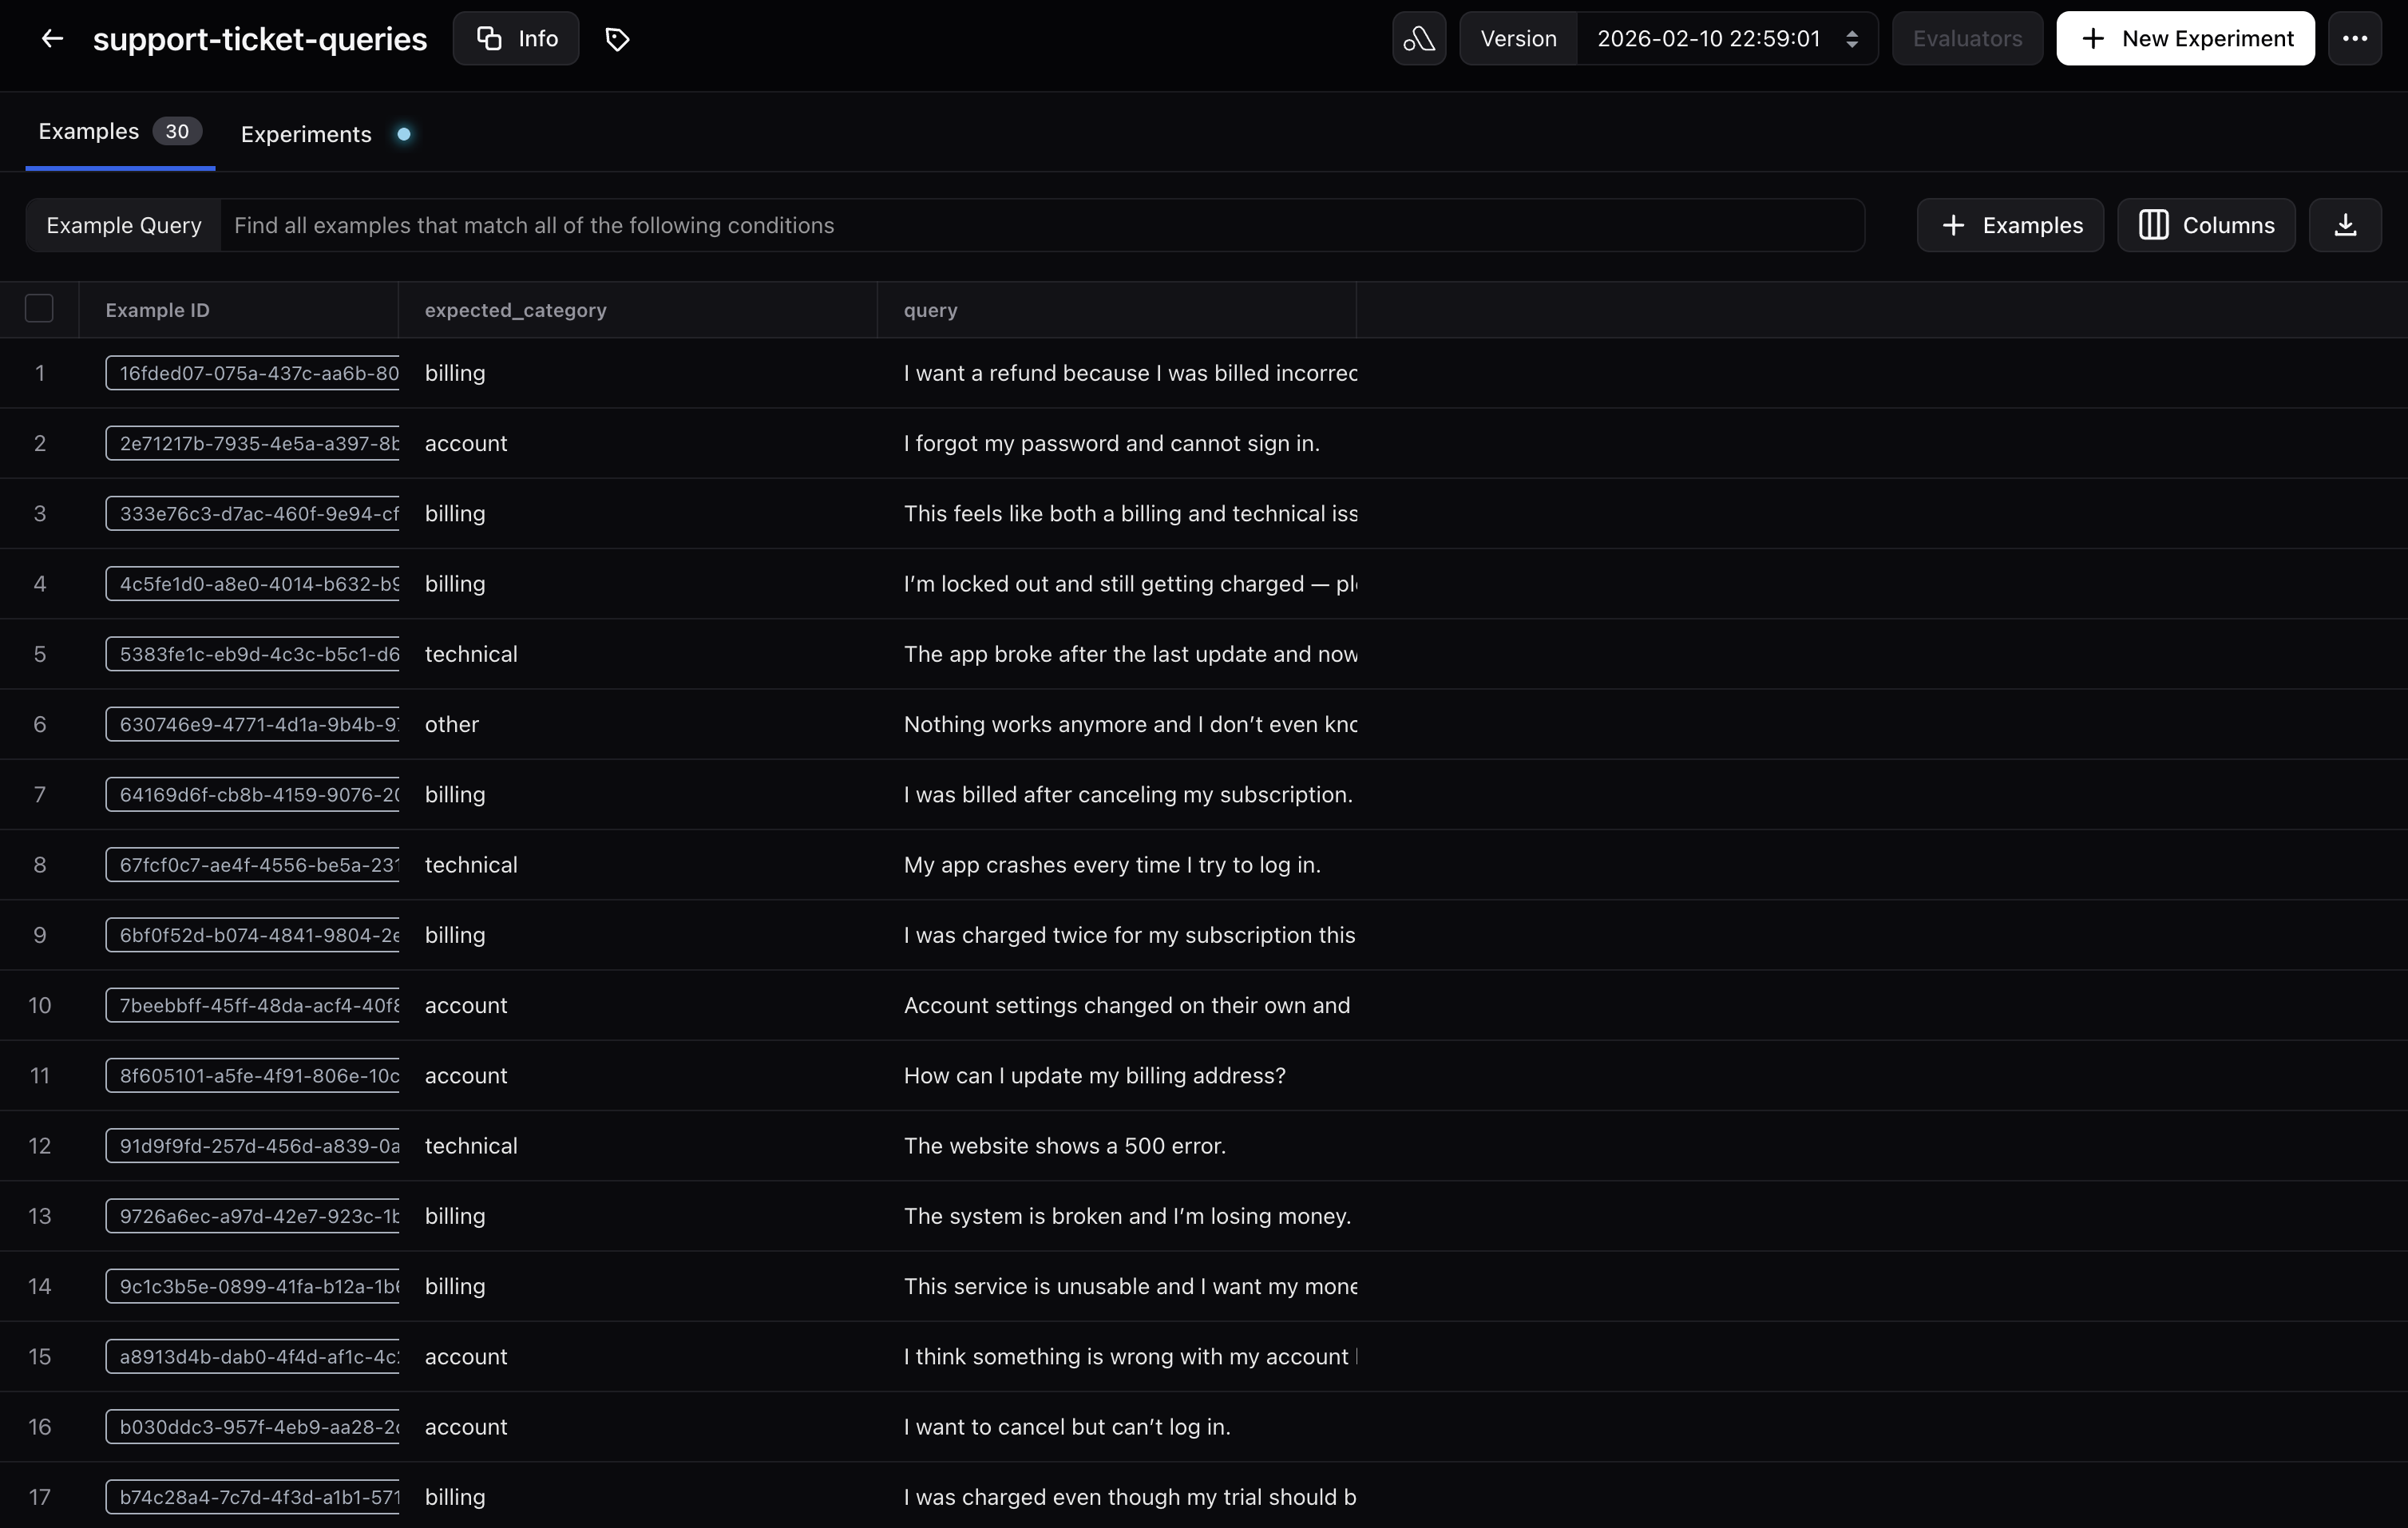
Task: Click the back arrow icon
Action: 52,39
